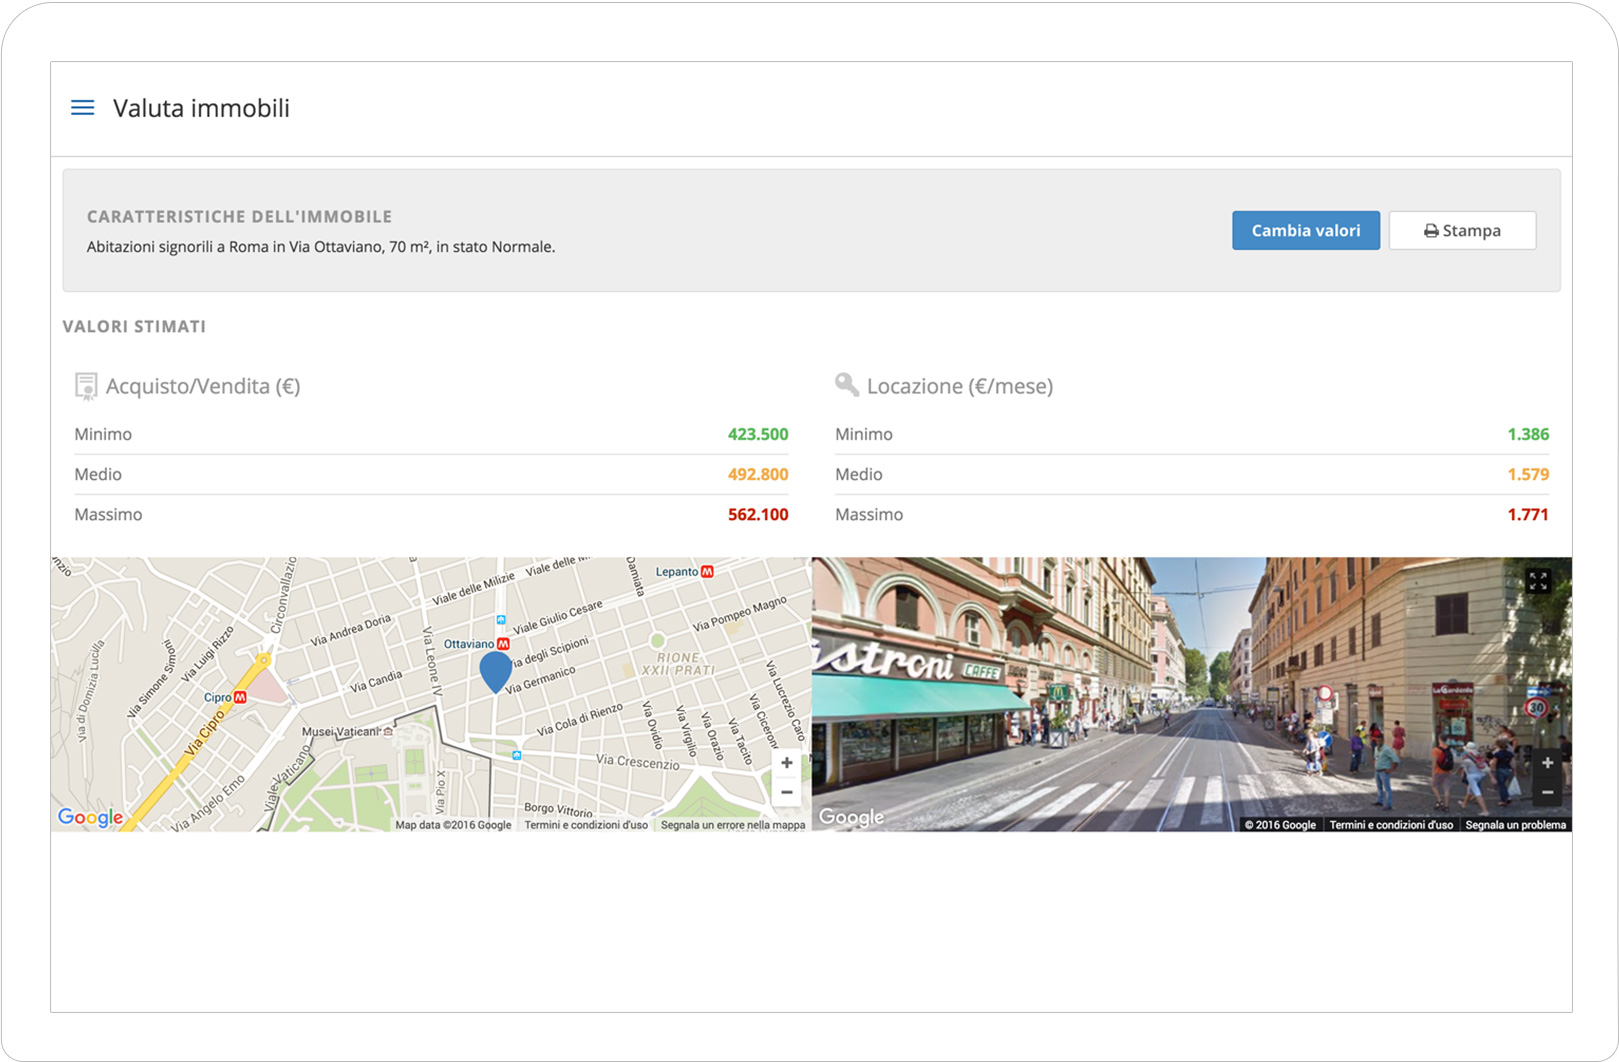Click the Via Crescenzio map label
The width and height of the screenshot is (1619, 1062).
coord(638,762)
